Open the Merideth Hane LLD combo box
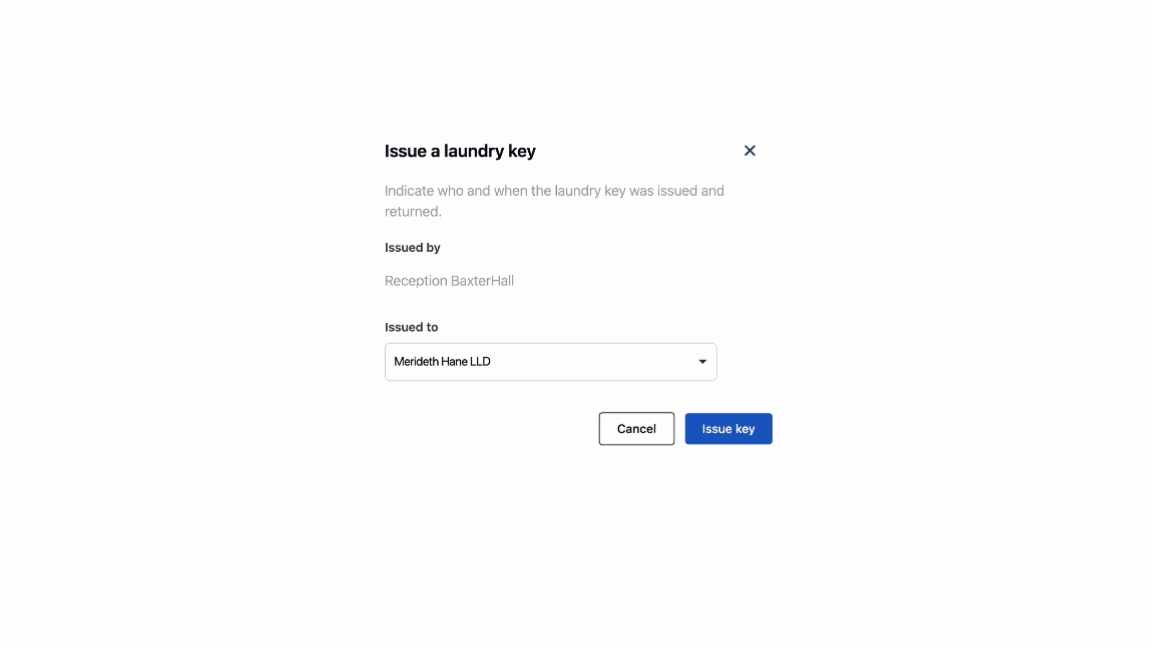The height and width of the screenshot is (648, 1152). (550, 362)
